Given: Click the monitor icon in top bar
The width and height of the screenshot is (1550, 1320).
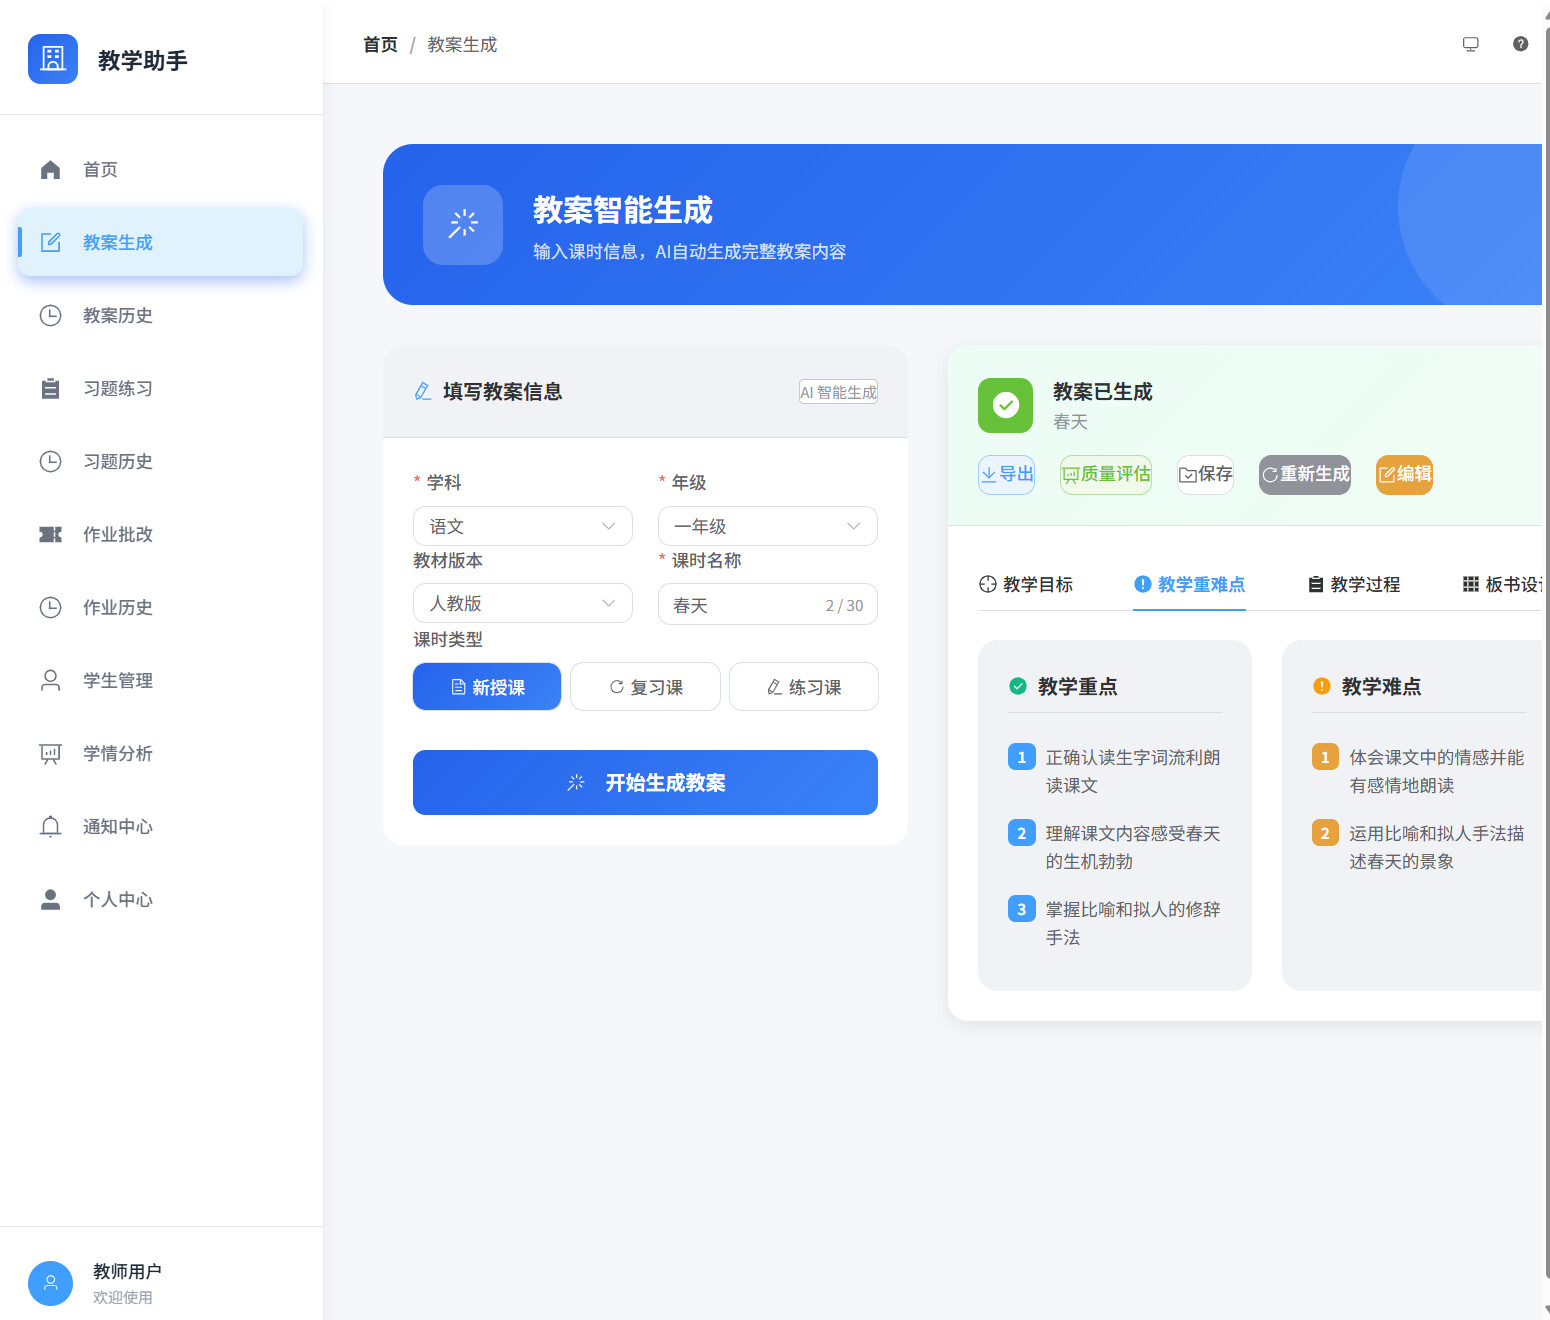Looking at the screenshot, I should (x=1470, y=44).
